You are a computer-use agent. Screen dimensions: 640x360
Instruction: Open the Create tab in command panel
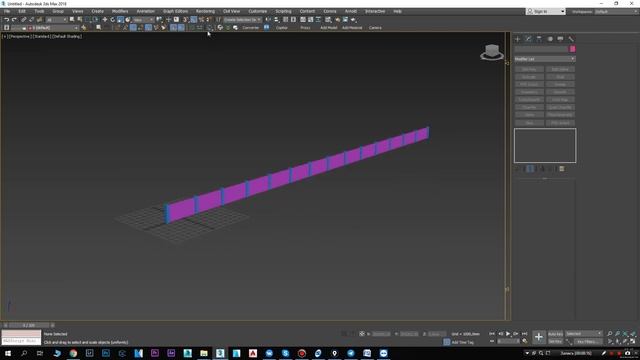[x=518, y=39]
